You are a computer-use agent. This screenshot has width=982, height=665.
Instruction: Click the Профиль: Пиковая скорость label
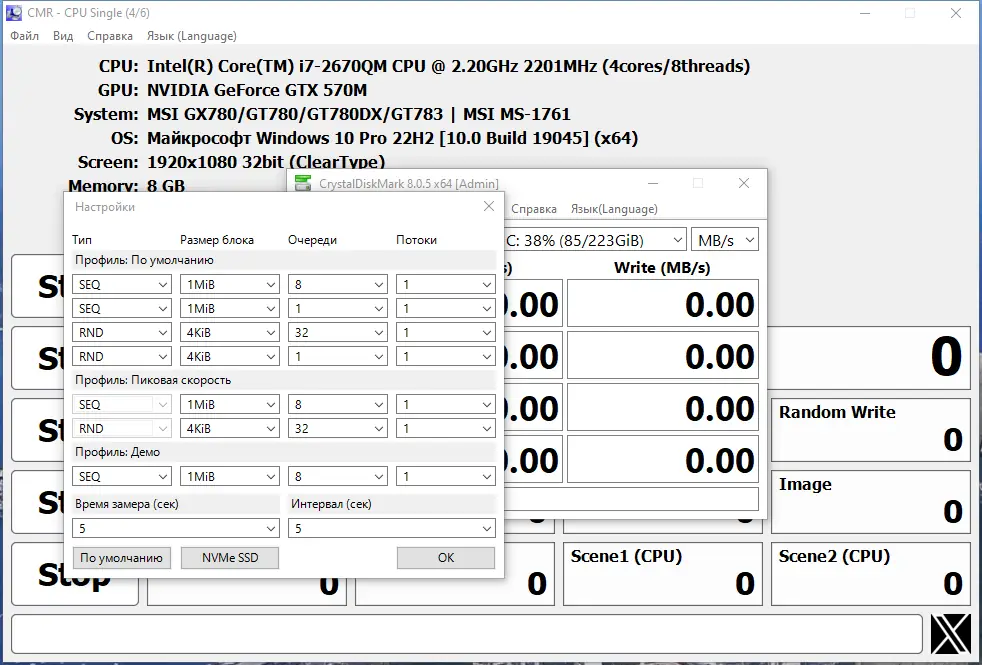[153, 380]
